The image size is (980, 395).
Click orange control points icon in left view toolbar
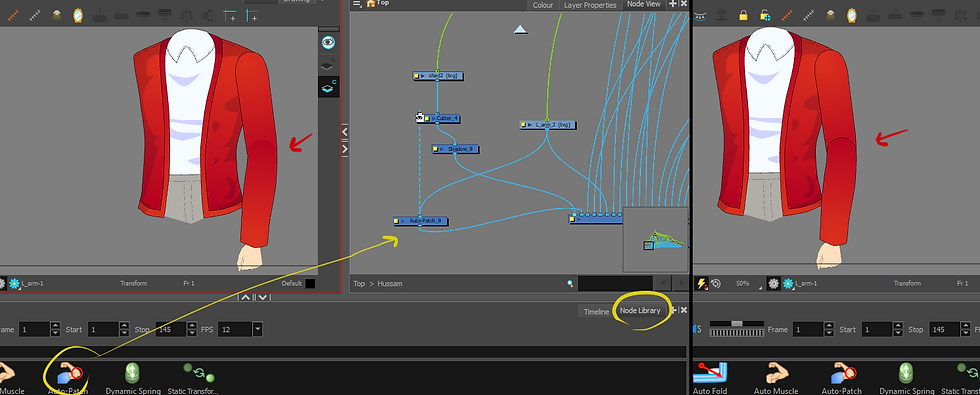(x=13, y=16)
